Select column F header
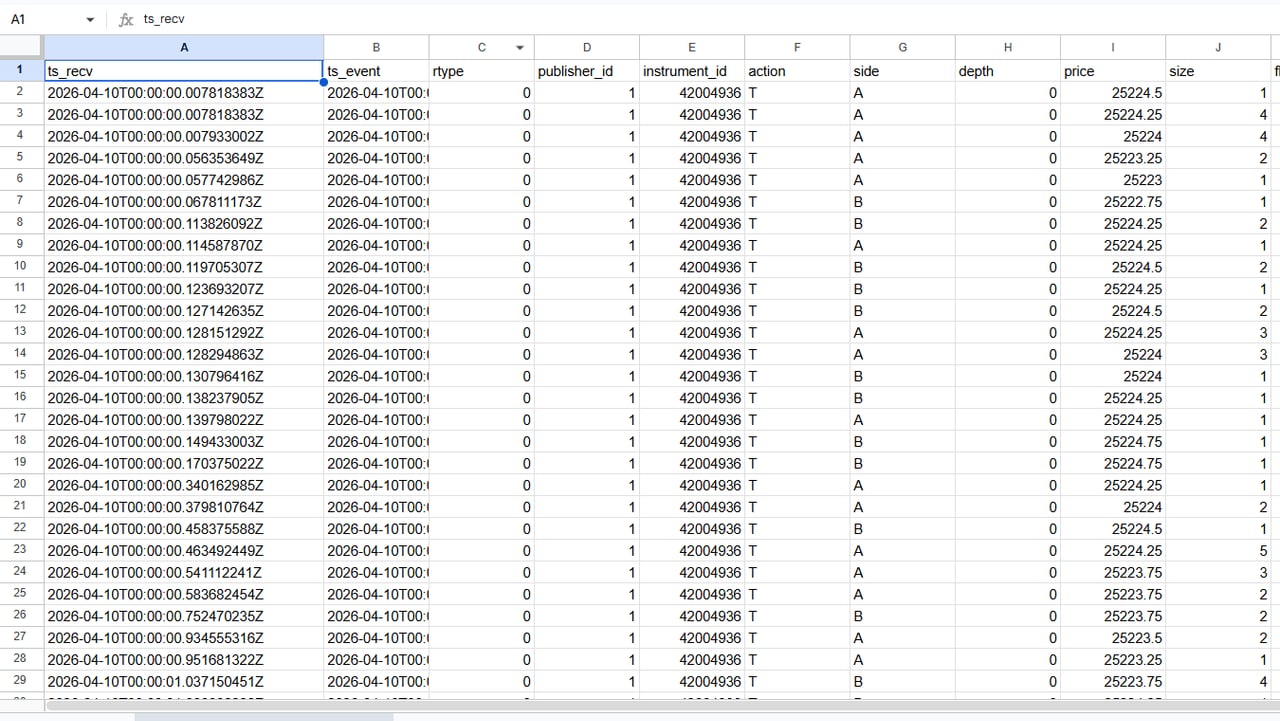The width and height of the screenshot is (1280, 721). [797, 47]
